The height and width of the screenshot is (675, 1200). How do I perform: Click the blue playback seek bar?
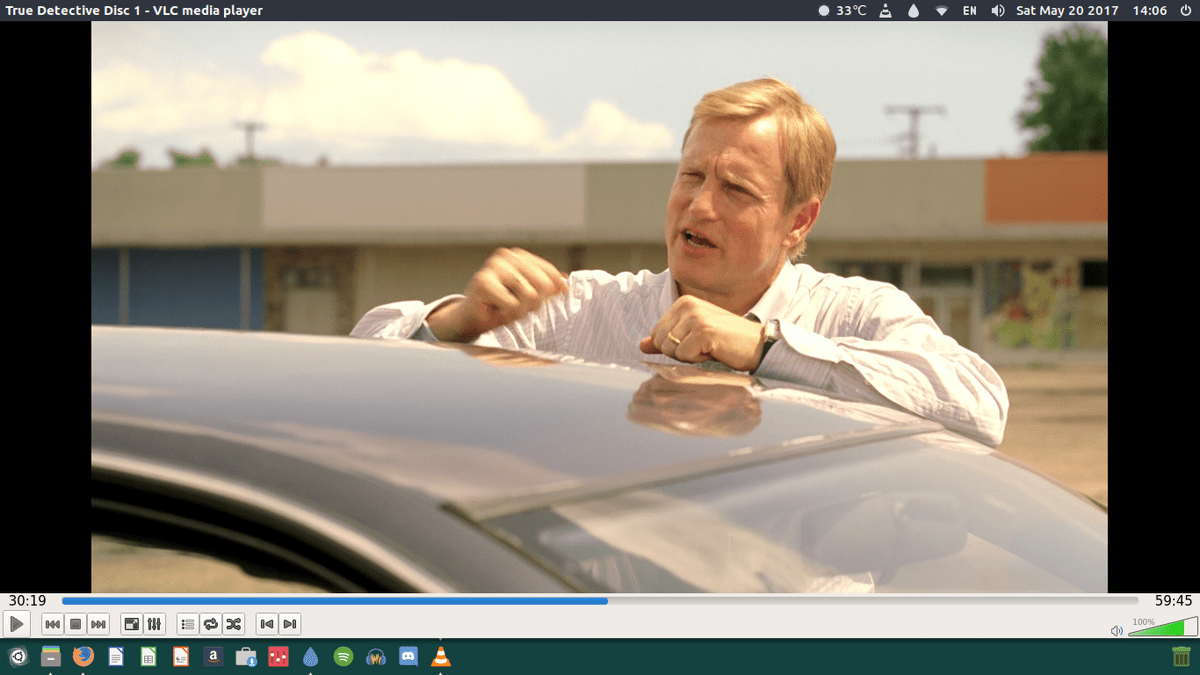[600, 601]
